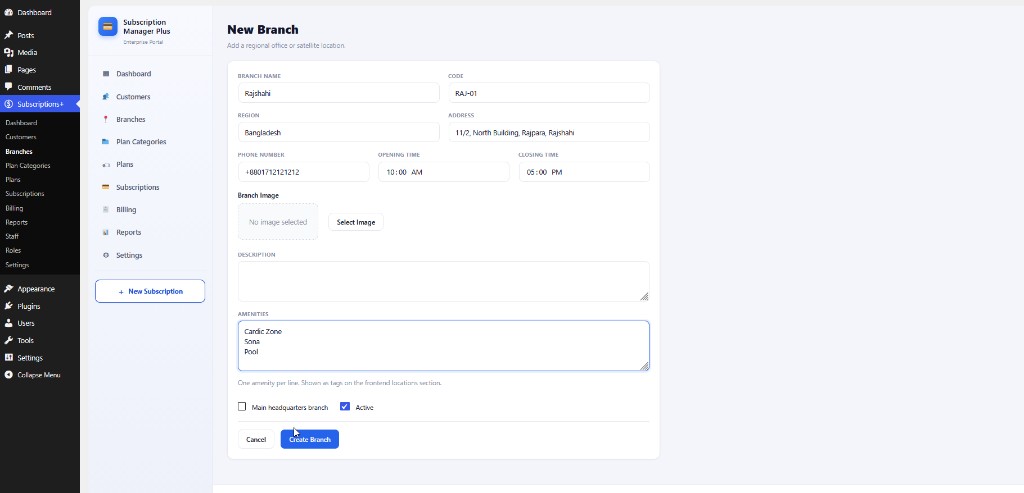Click the Create Branch button
This screenshot has width=1024, height=493.
coord(310,439)
